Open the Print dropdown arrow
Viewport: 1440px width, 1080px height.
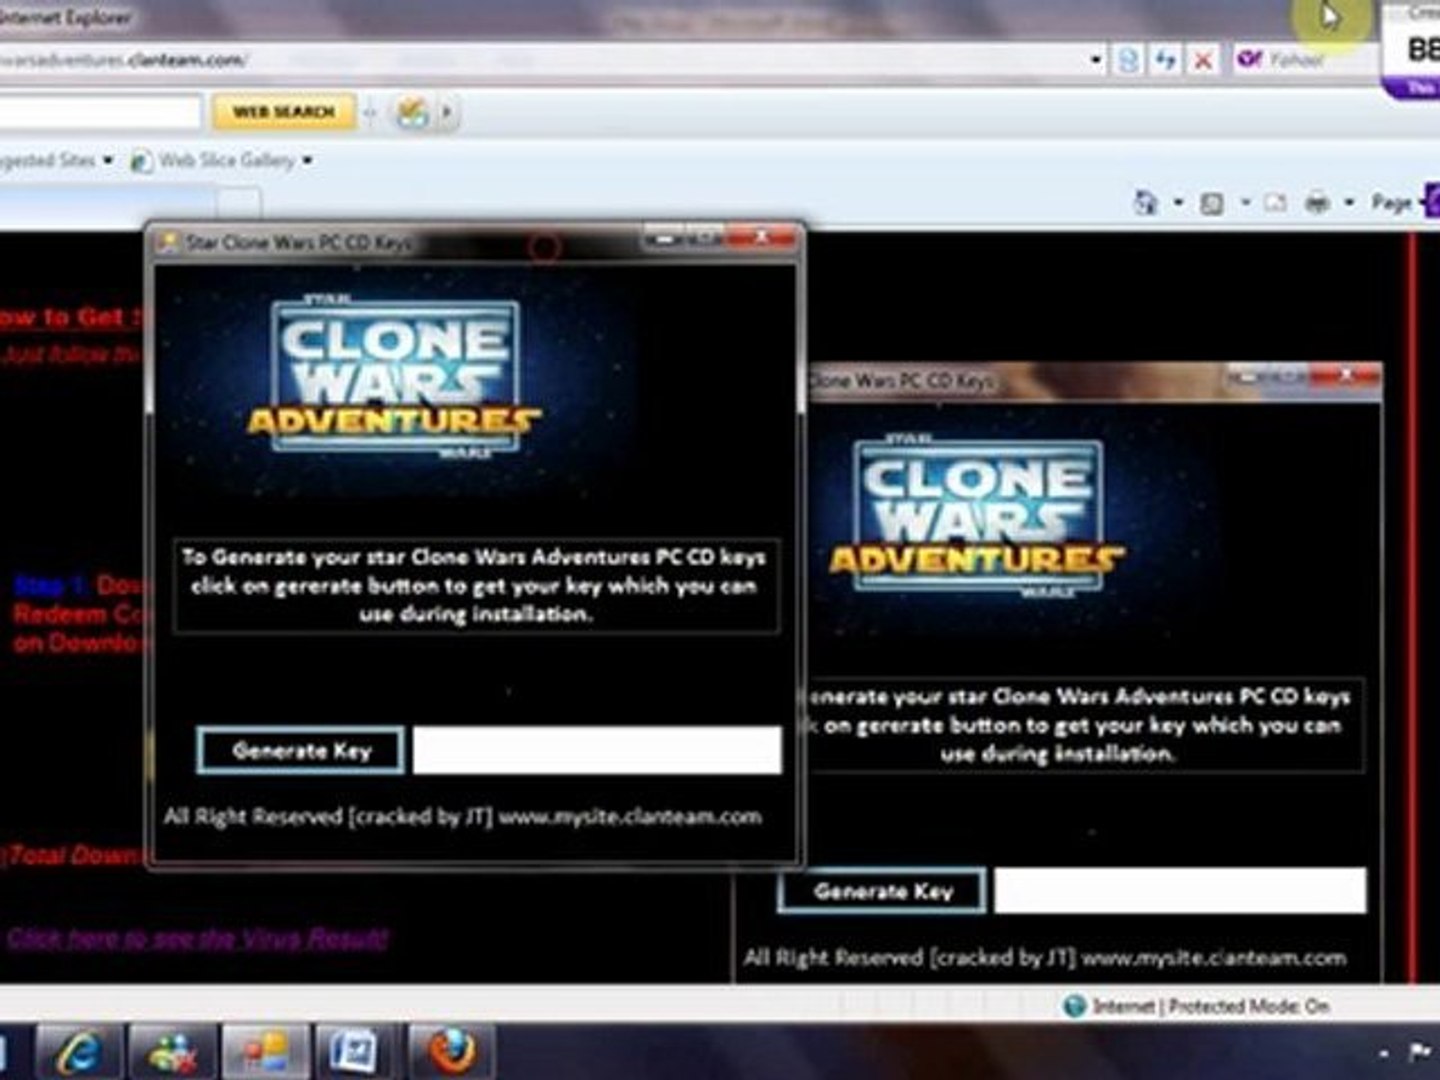coord(1349,203)
